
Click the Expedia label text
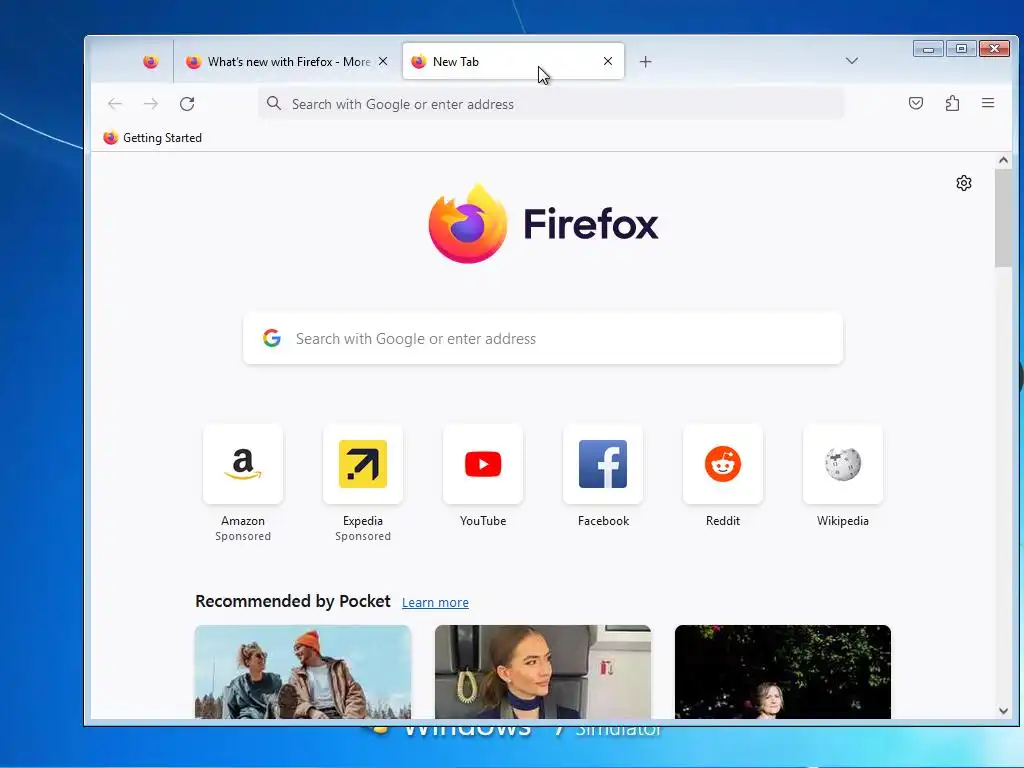(x=363, y=521)
